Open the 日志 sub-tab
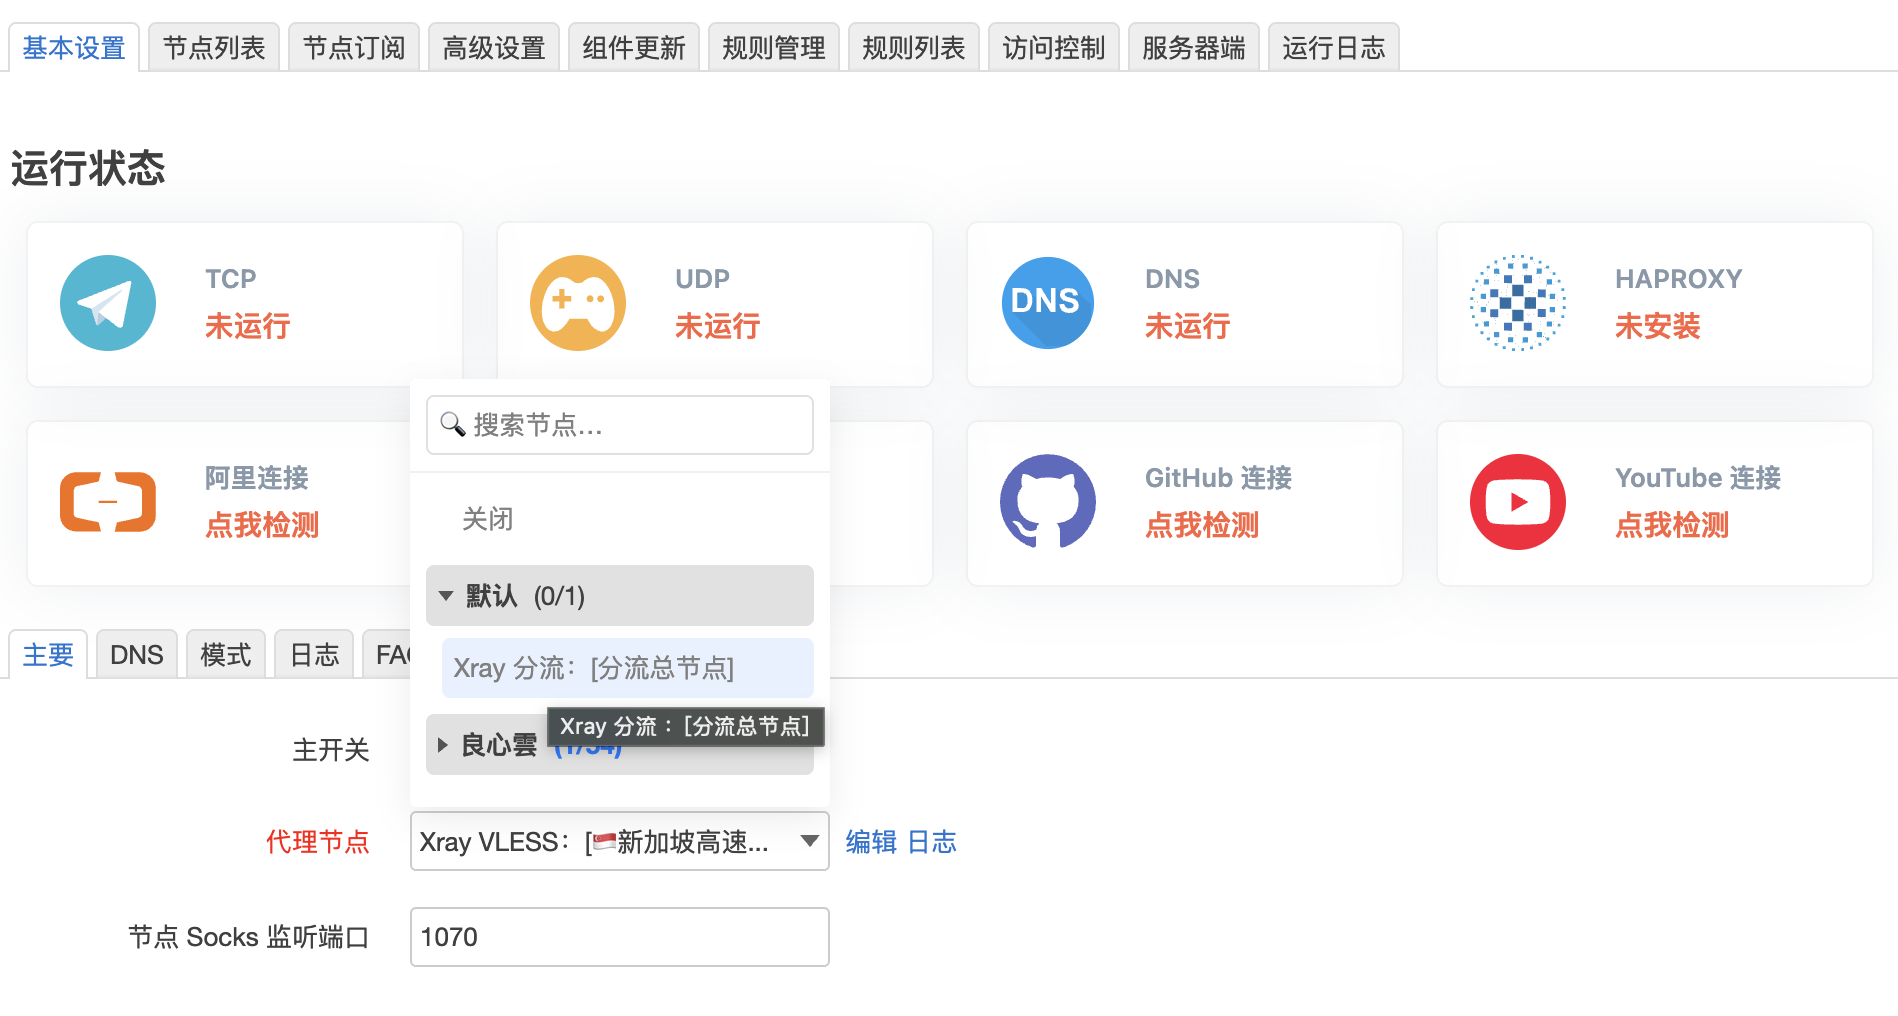Image resolution: width=1898 pixels, height=1016 pixels. [x=314, y=654]
